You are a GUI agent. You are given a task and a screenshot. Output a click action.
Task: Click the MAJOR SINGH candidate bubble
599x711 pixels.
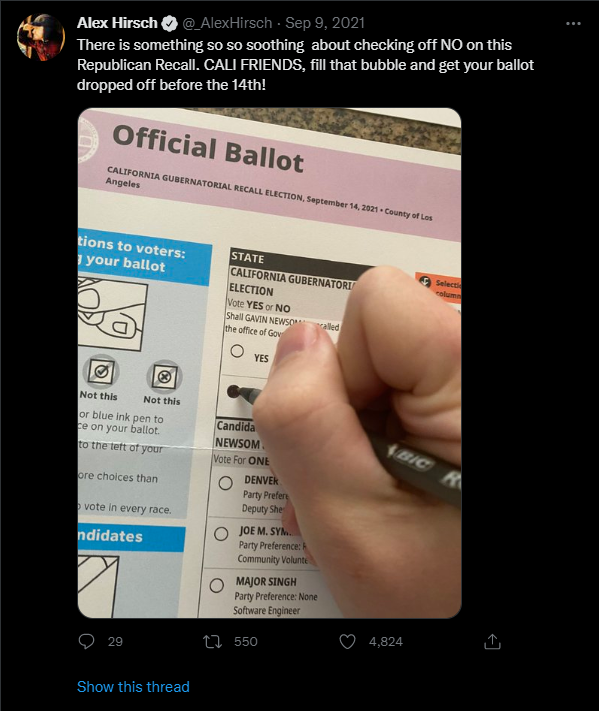[x=216, y=585]
